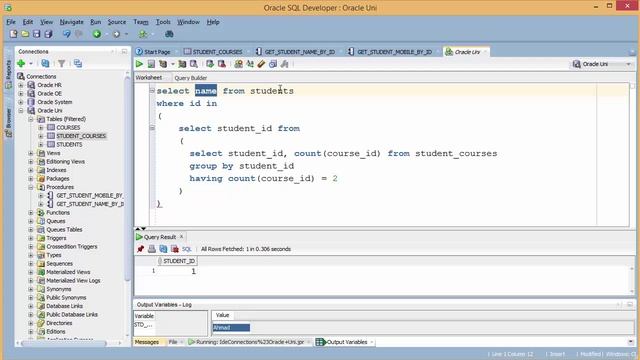
Task: Click the Open folder icon in main toolbar
Action: pos(25,34)
